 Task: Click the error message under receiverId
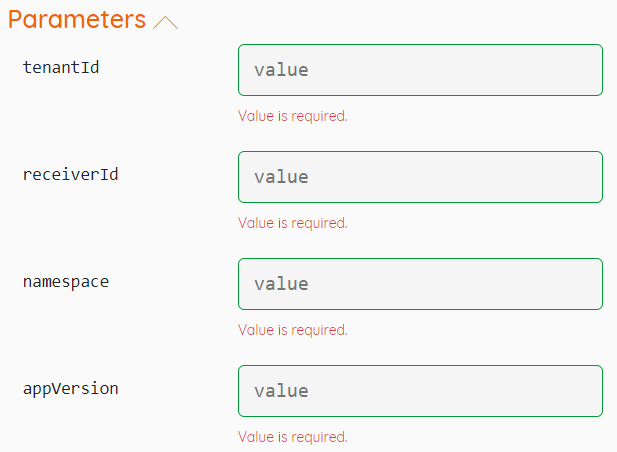(292, 223)
